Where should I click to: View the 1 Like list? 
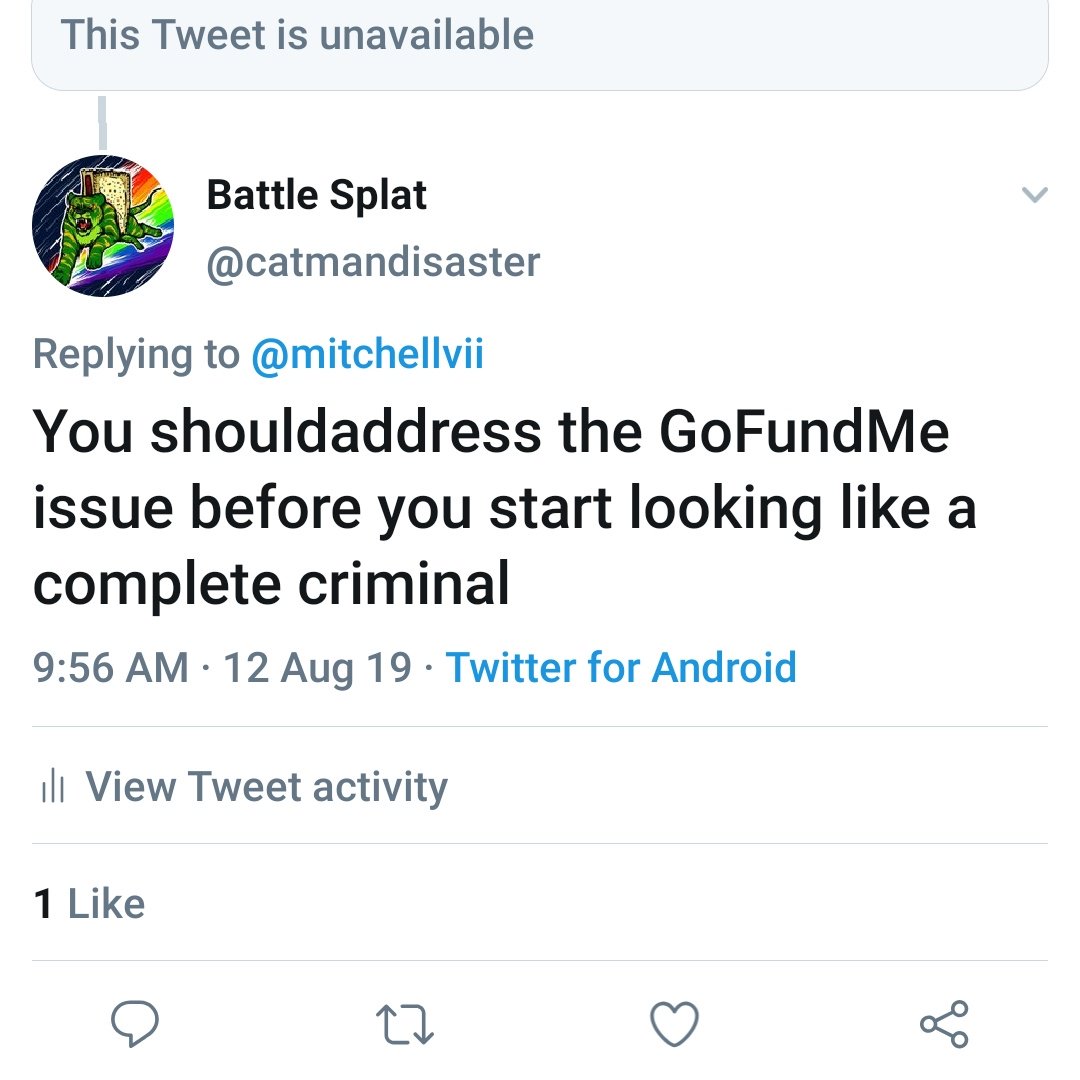[90, 904]
